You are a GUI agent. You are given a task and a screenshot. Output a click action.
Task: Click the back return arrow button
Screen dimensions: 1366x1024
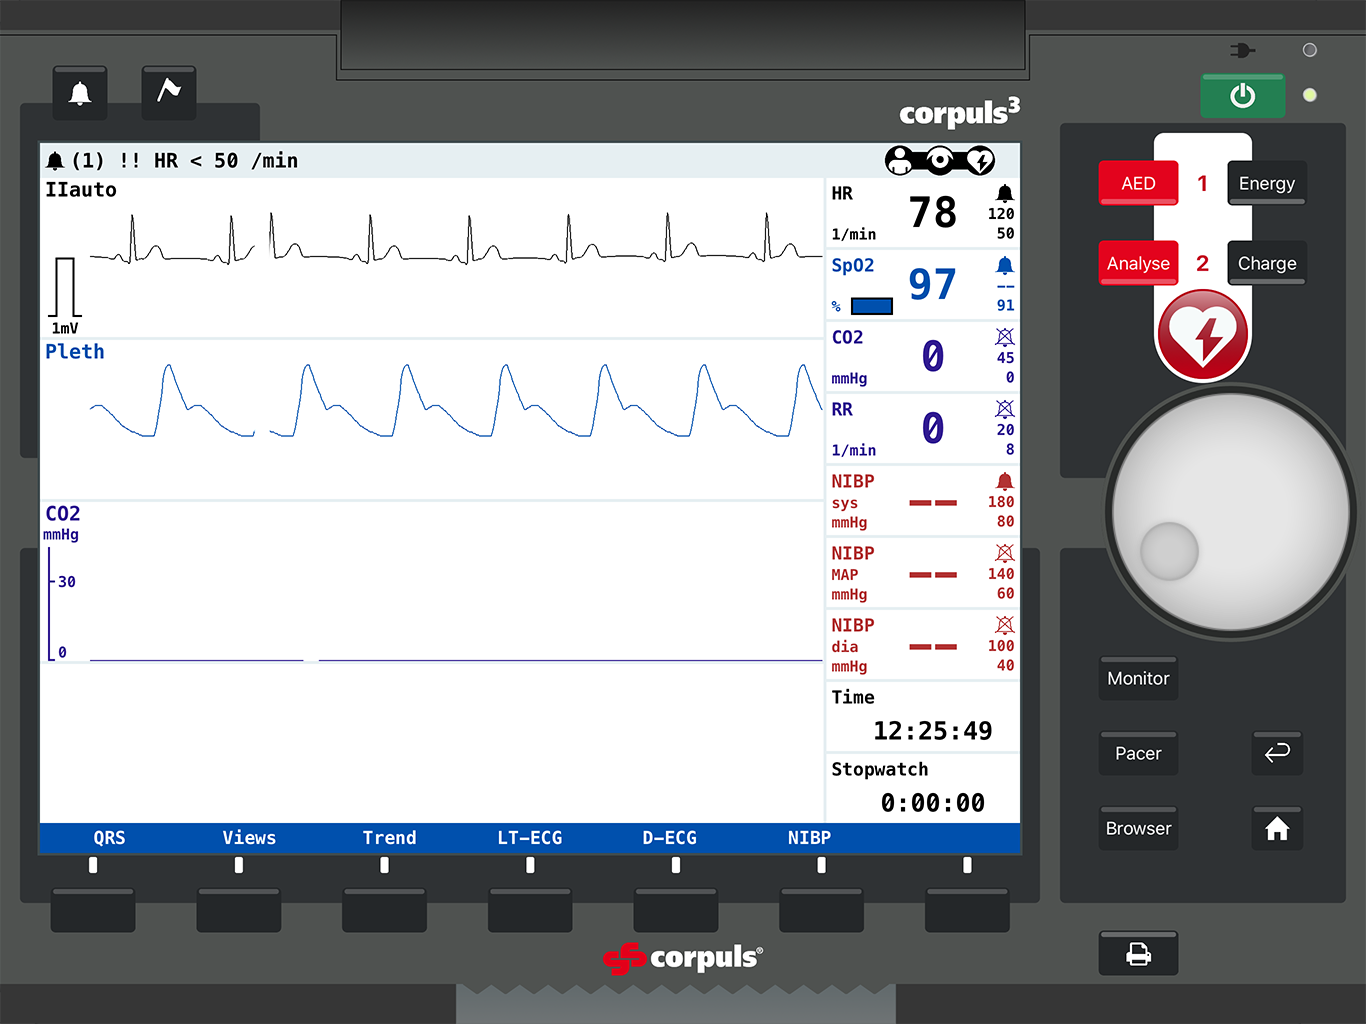(x=1277, y=753)
